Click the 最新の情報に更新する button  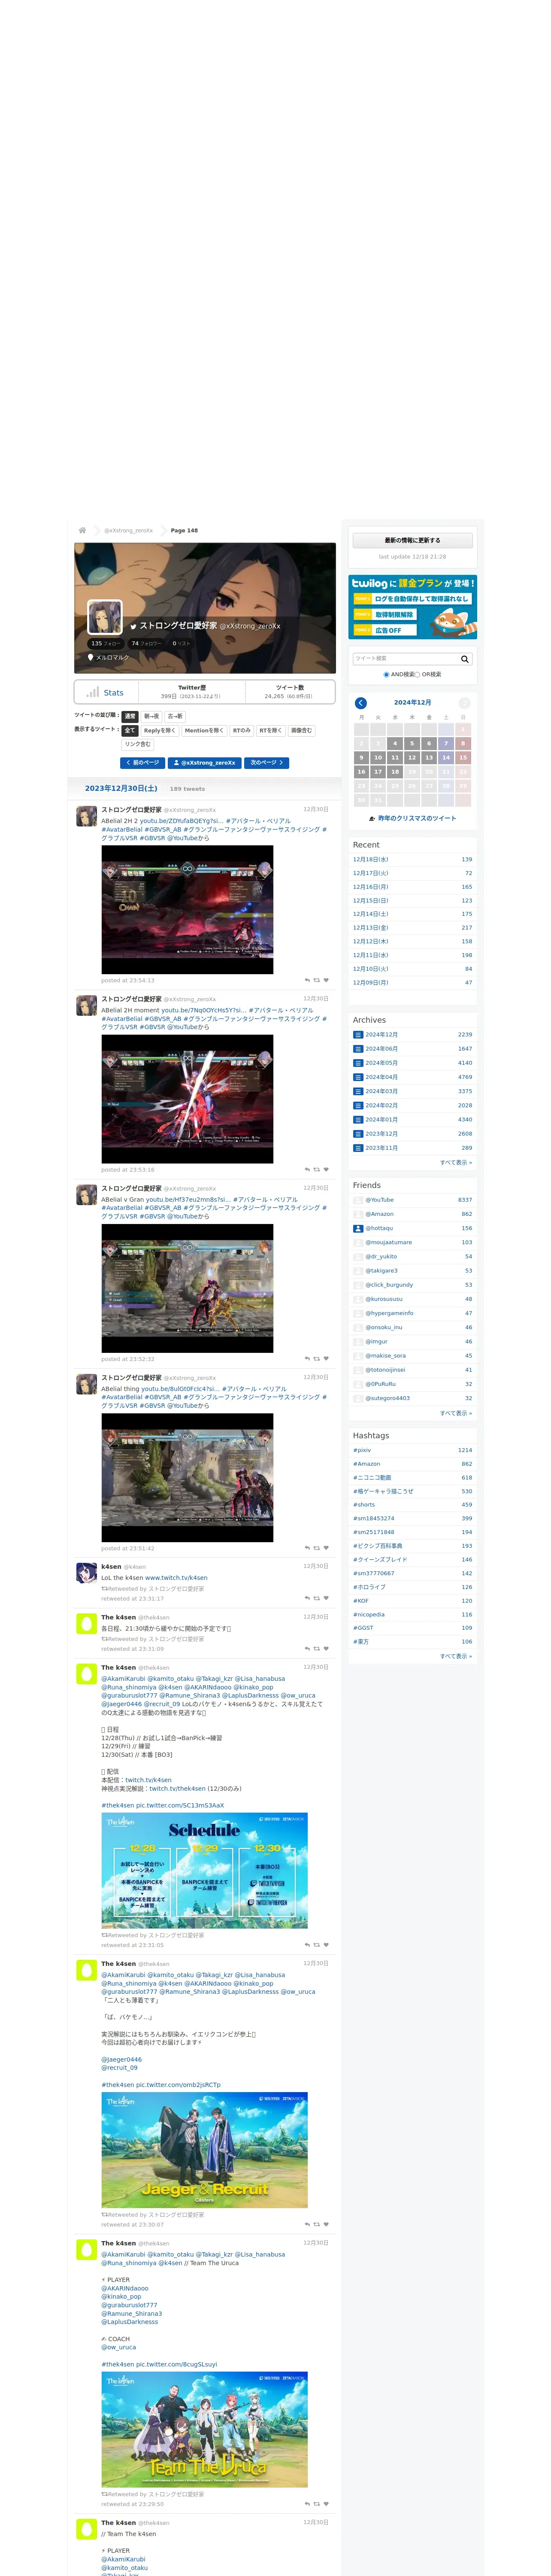pos(412,540)
